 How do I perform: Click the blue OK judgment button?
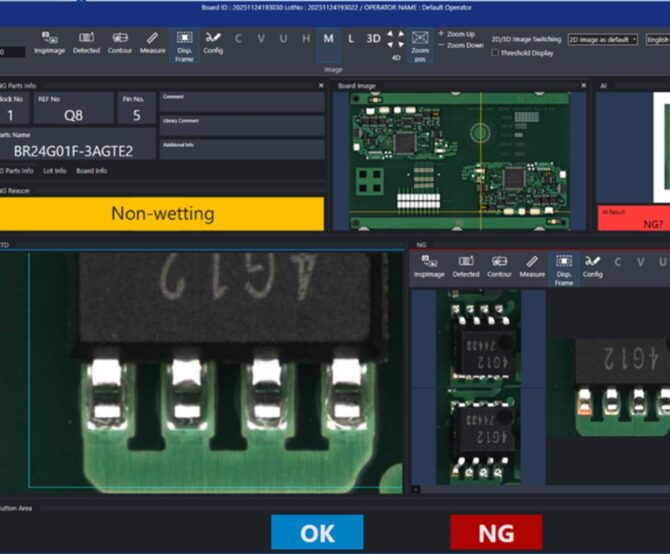317,532
